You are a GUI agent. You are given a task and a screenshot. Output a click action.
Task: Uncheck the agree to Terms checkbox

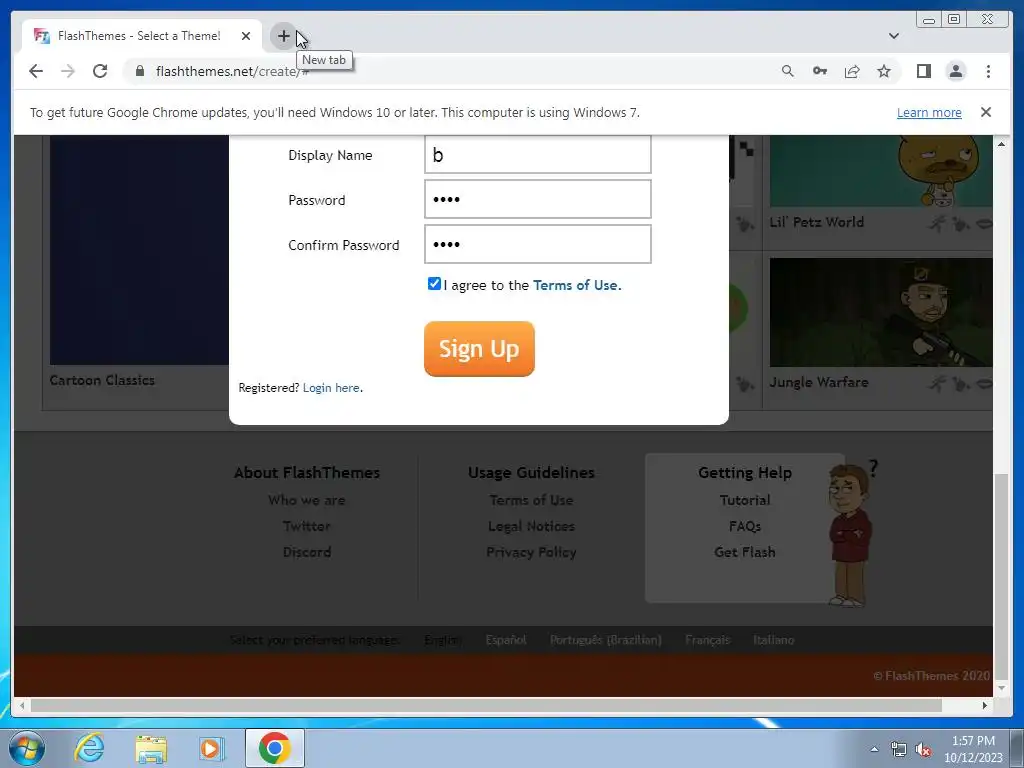[434, 283]
